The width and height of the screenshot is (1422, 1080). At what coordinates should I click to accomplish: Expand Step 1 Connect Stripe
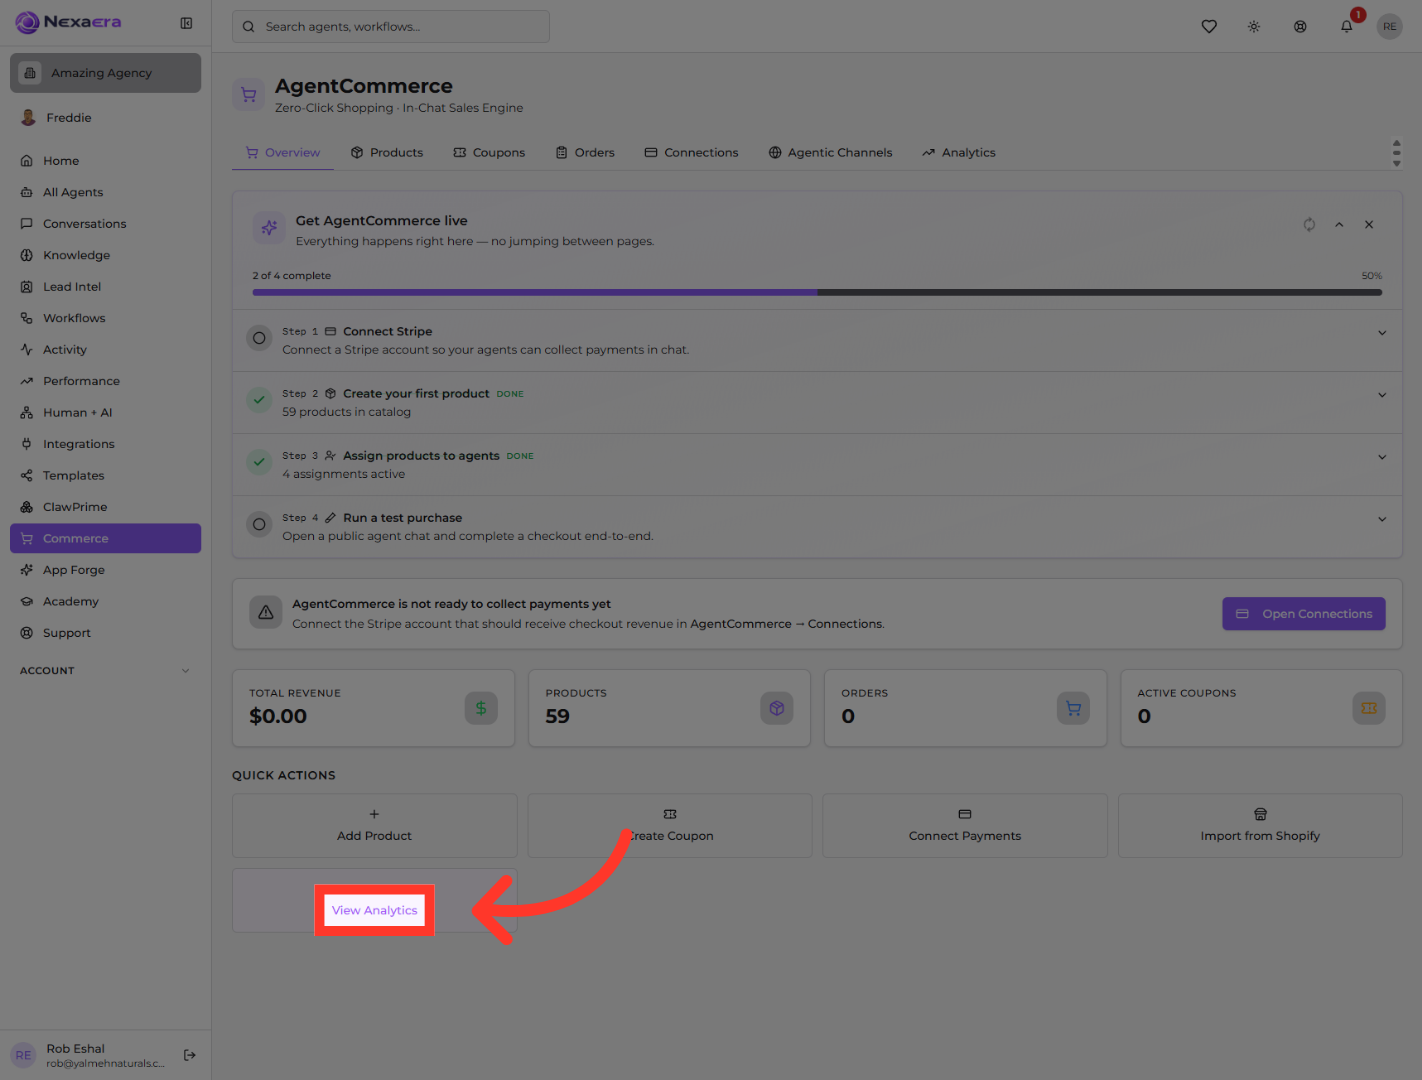point(1382,333)
